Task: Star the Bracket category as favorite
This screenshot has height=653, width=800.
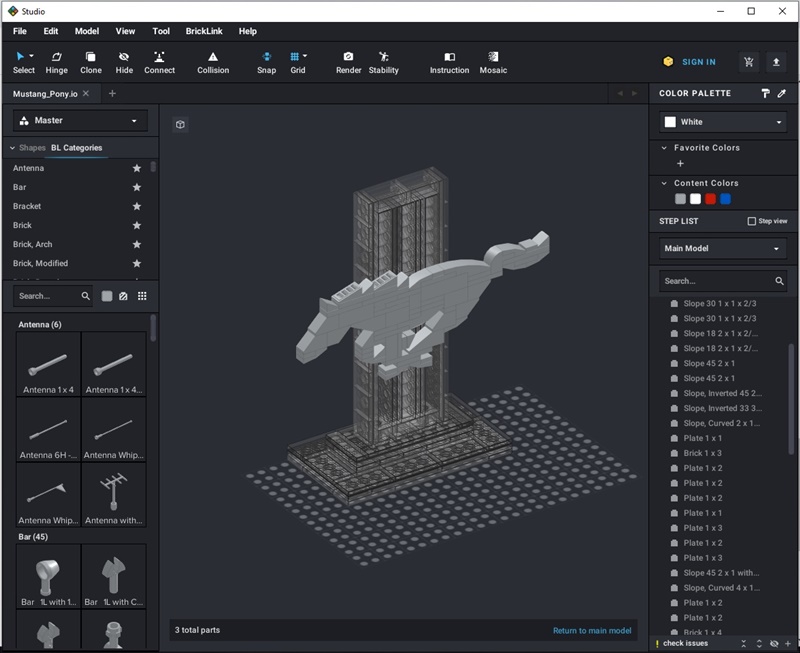Action: (137, 206)
